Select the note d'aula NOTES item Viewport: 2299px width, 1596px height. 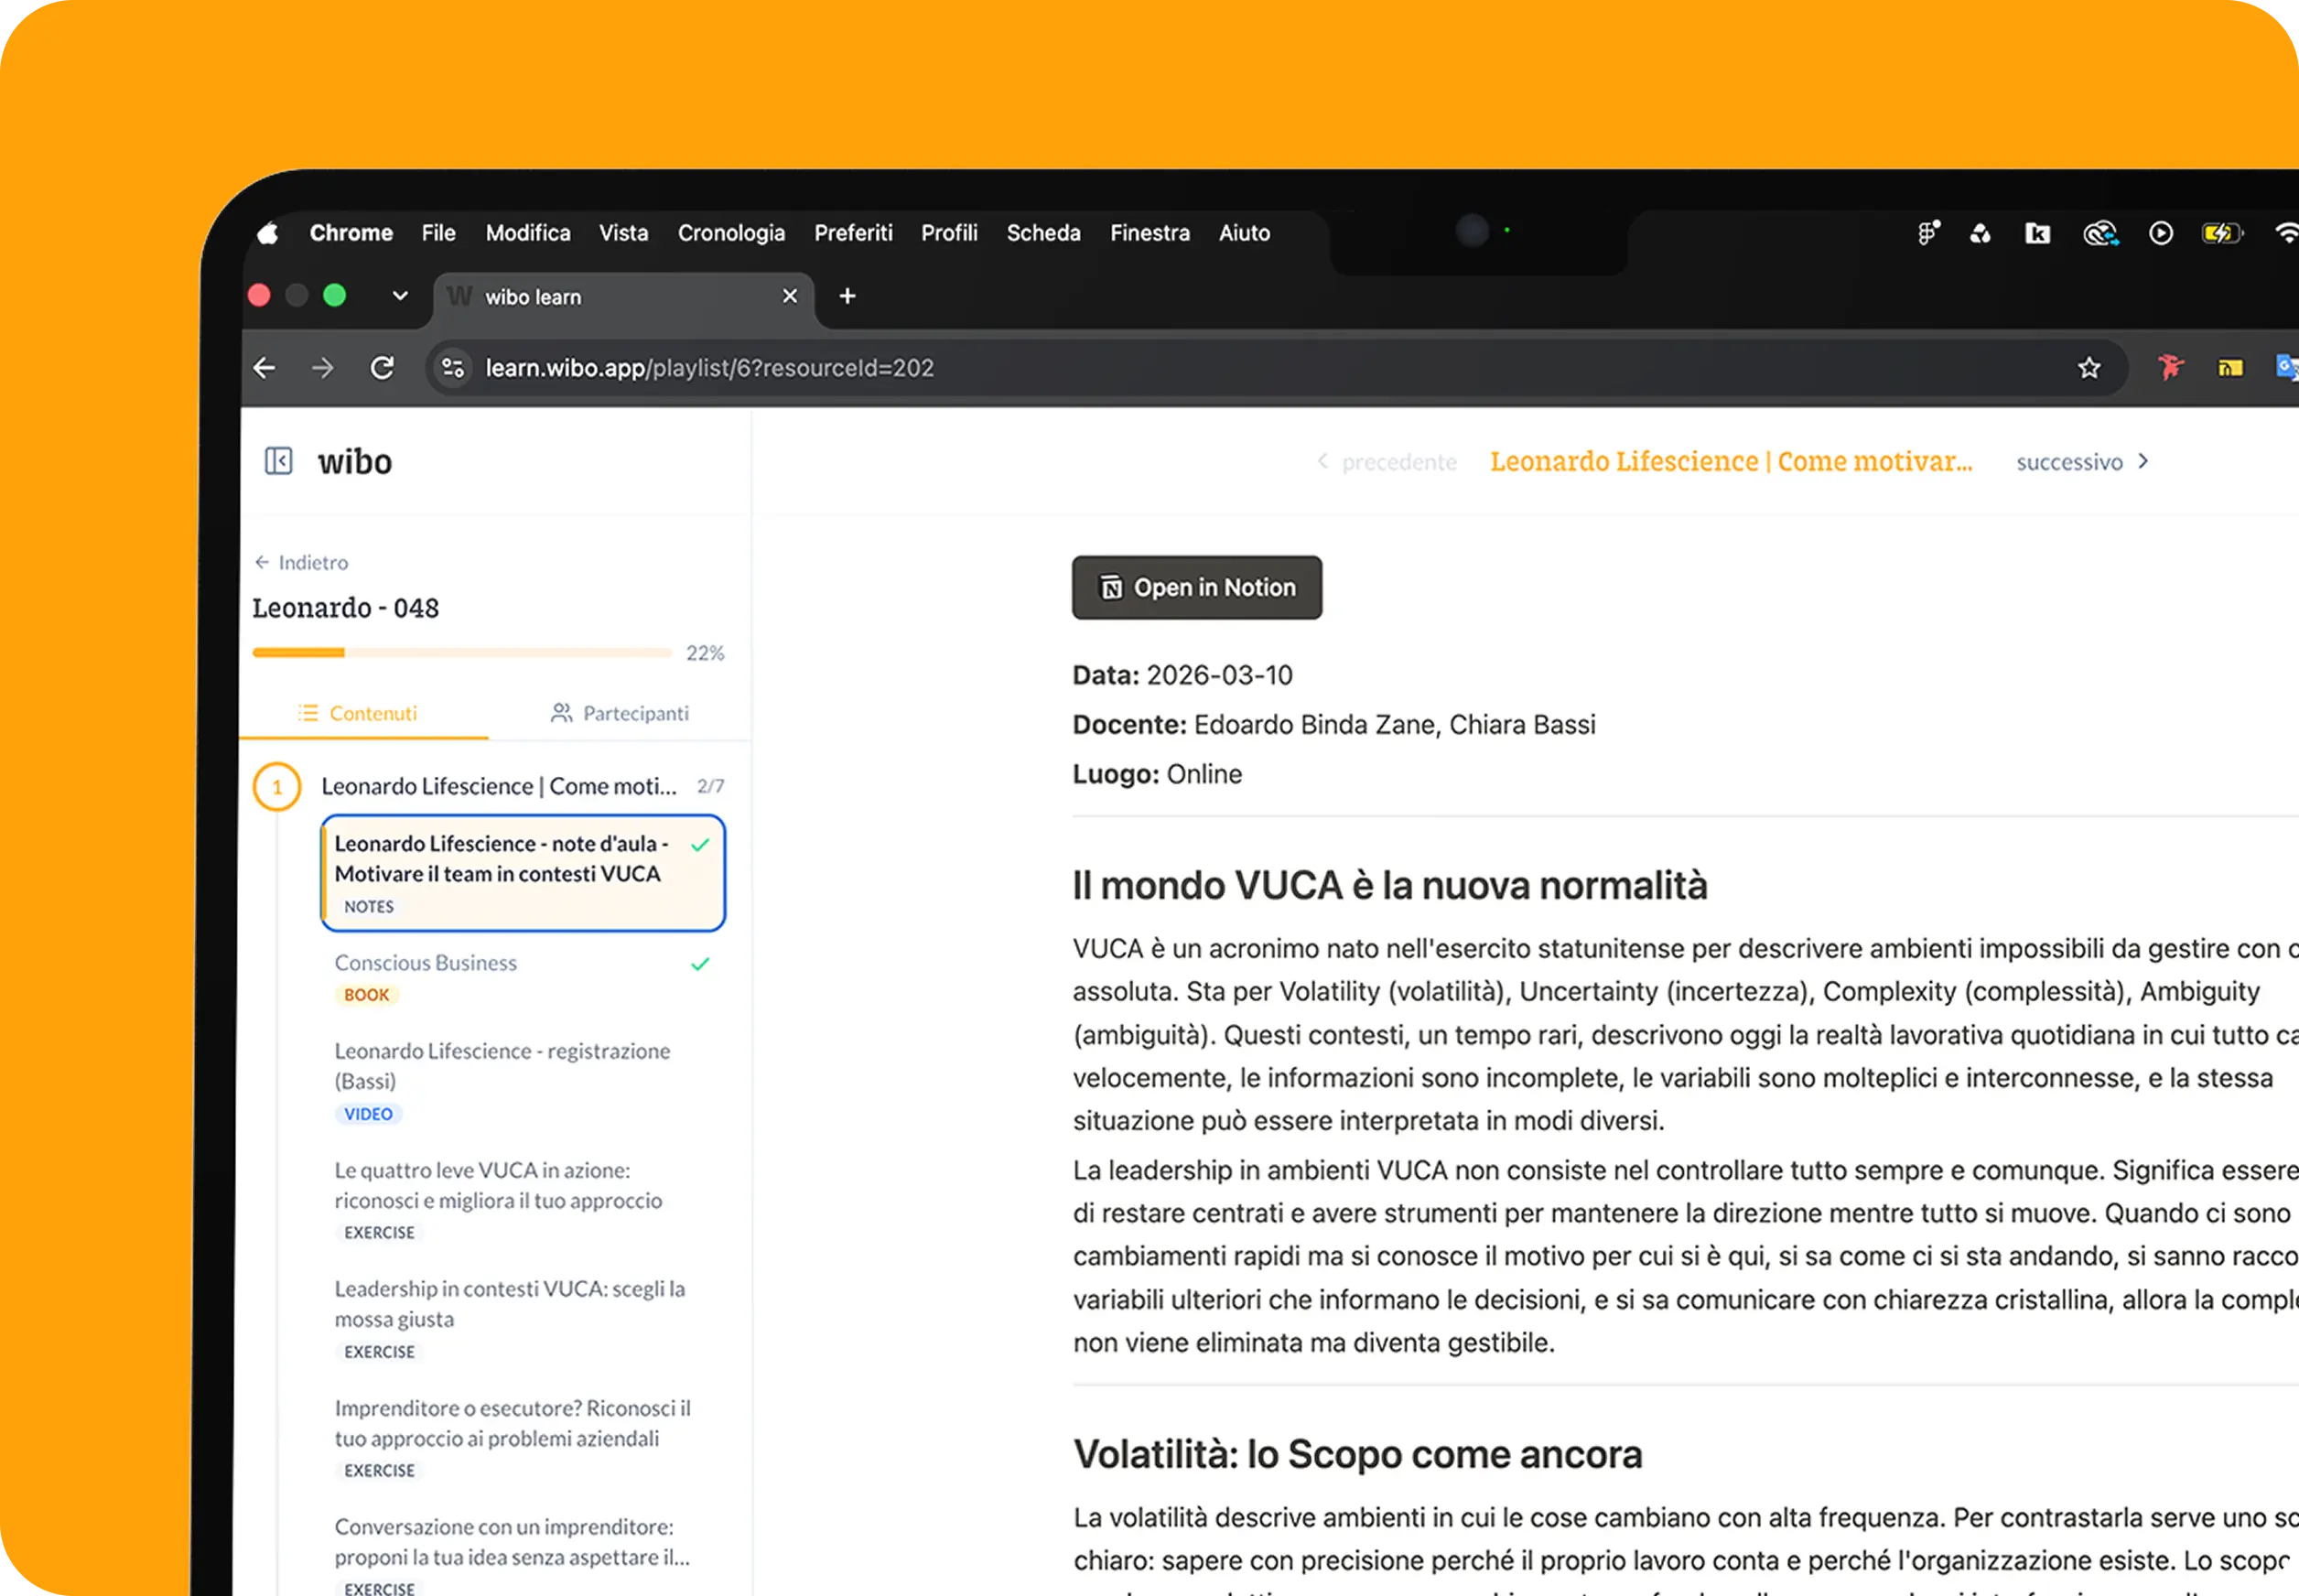click(x=523, y=873)
